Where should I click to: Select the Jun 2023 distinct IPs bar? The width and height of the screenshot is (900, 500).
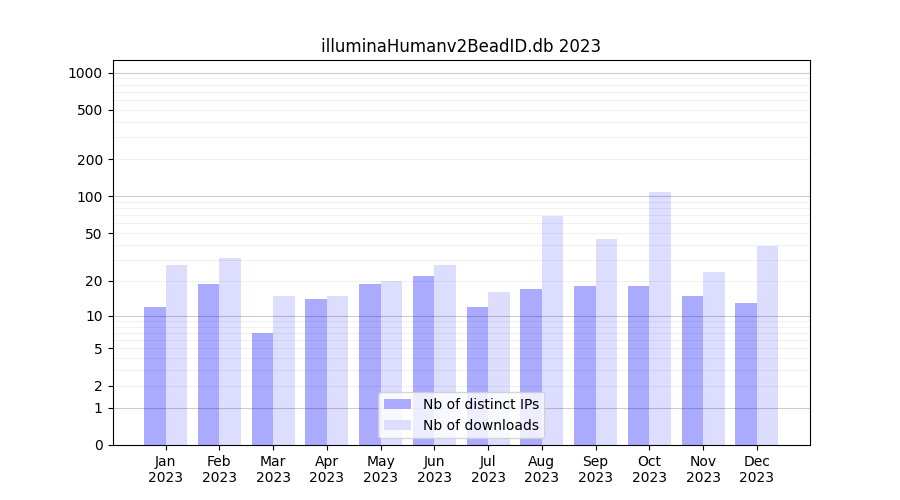[x=423, y=360]
